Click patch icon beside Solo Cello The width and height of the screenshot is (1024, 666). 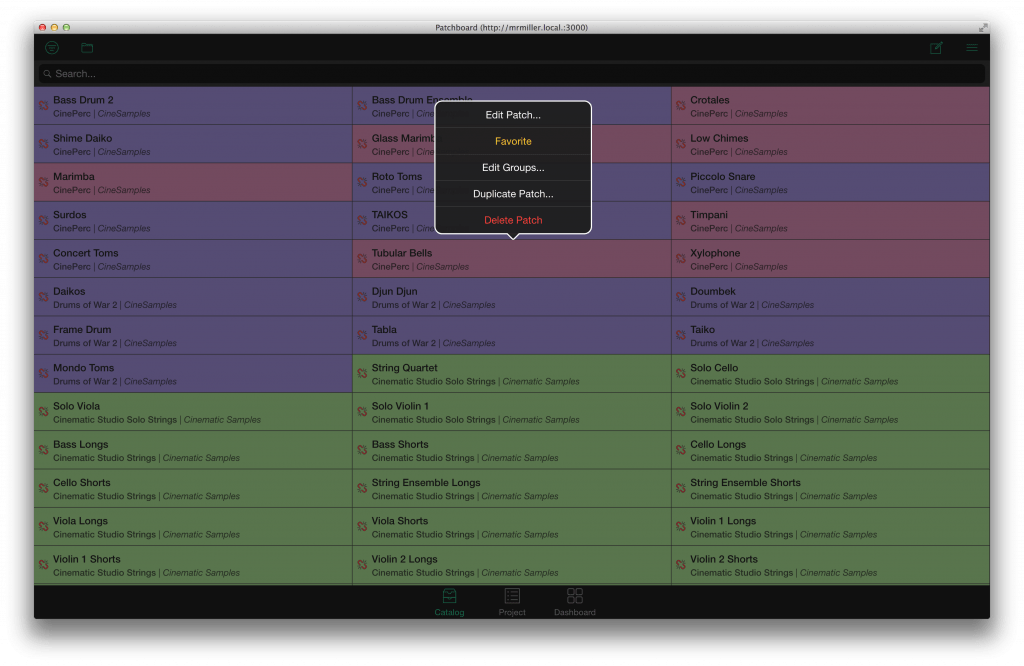(x=681, y=373)
